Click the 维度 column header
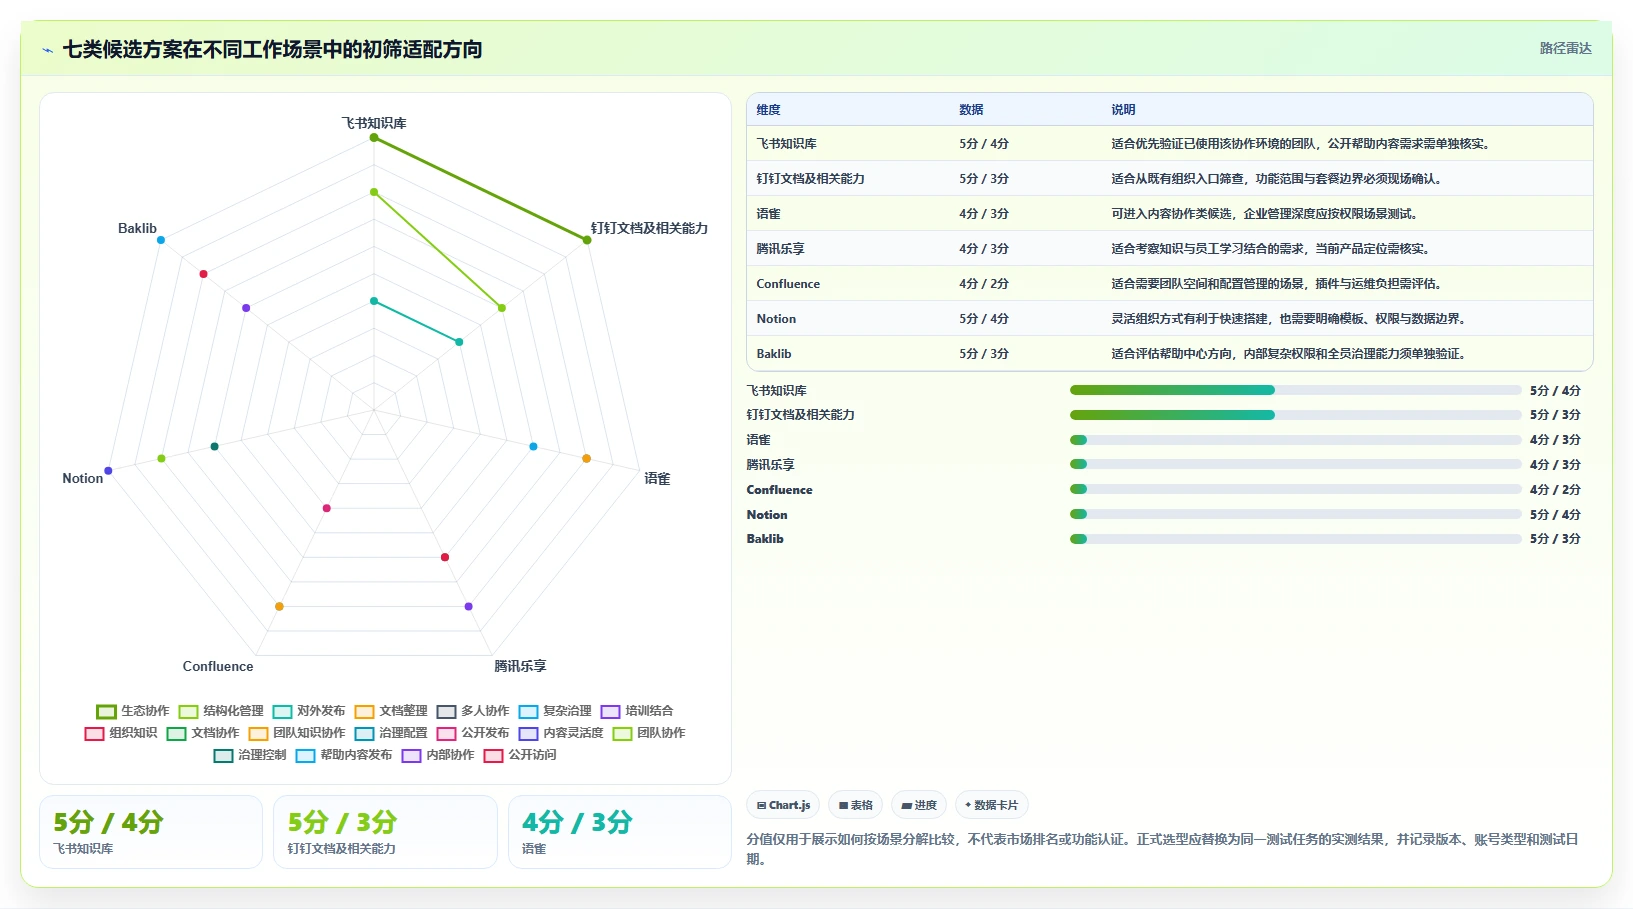The height and width of the screenshot is (909, 1633). (x=768, y=110)
